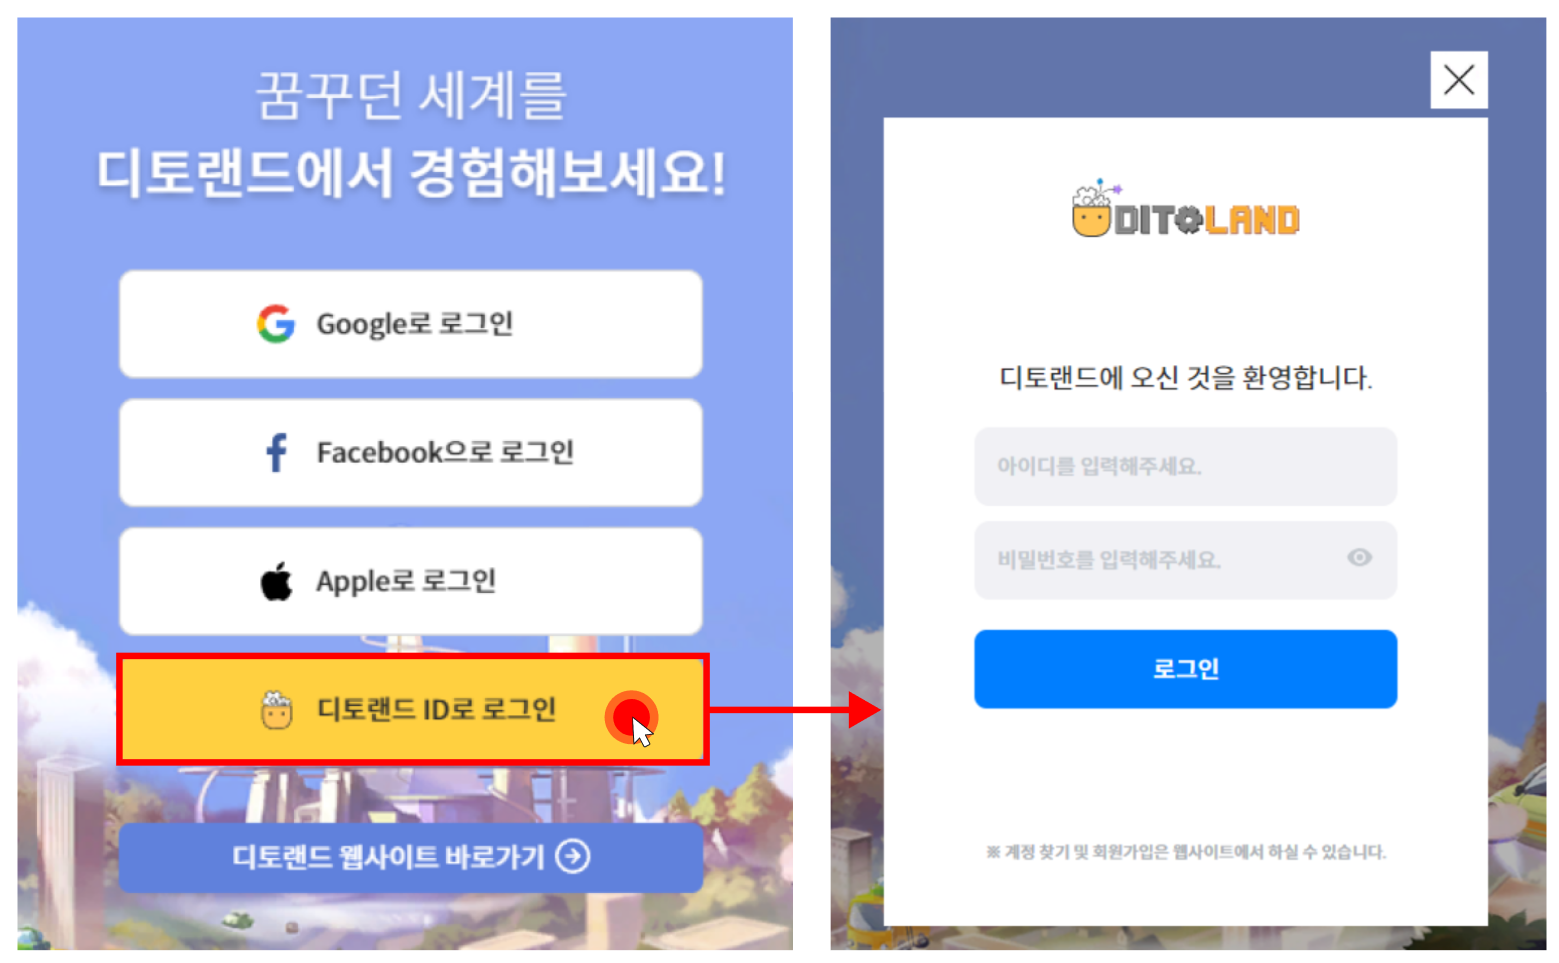Click the 디토랜드에서 경험해보세요 headline
This screenshot has height=963, width=1559.
coord(411,173)
